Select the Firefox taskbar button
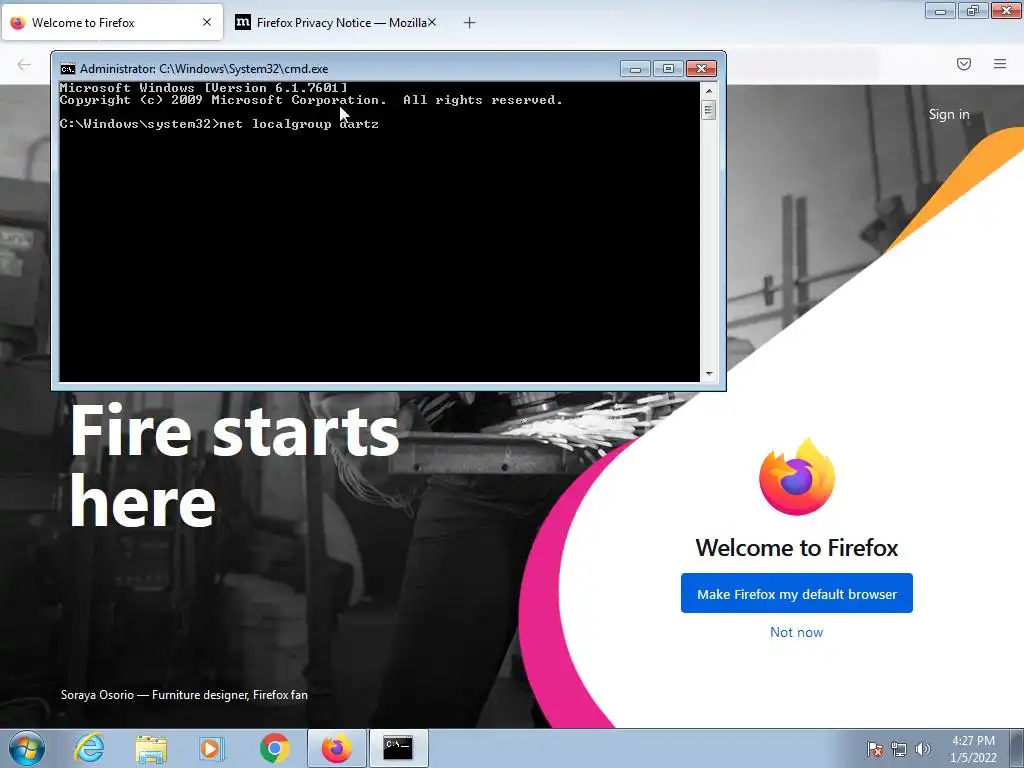1024x768 pixels. click(336, 748)
